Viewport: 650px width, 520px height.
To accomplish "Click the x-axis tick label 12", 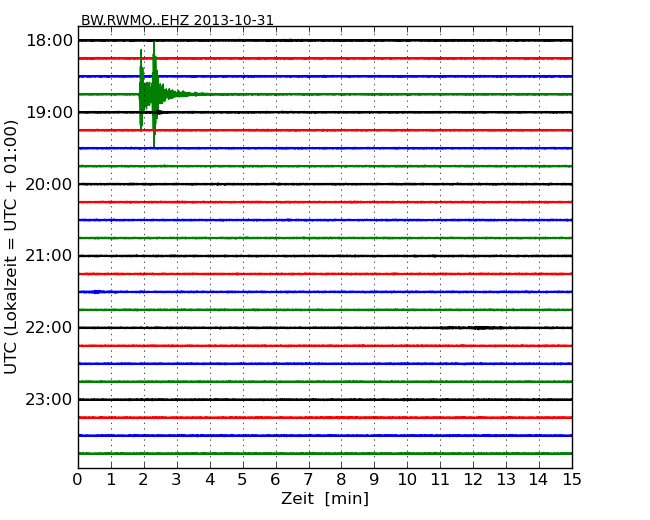I will [x=473, y=480].
